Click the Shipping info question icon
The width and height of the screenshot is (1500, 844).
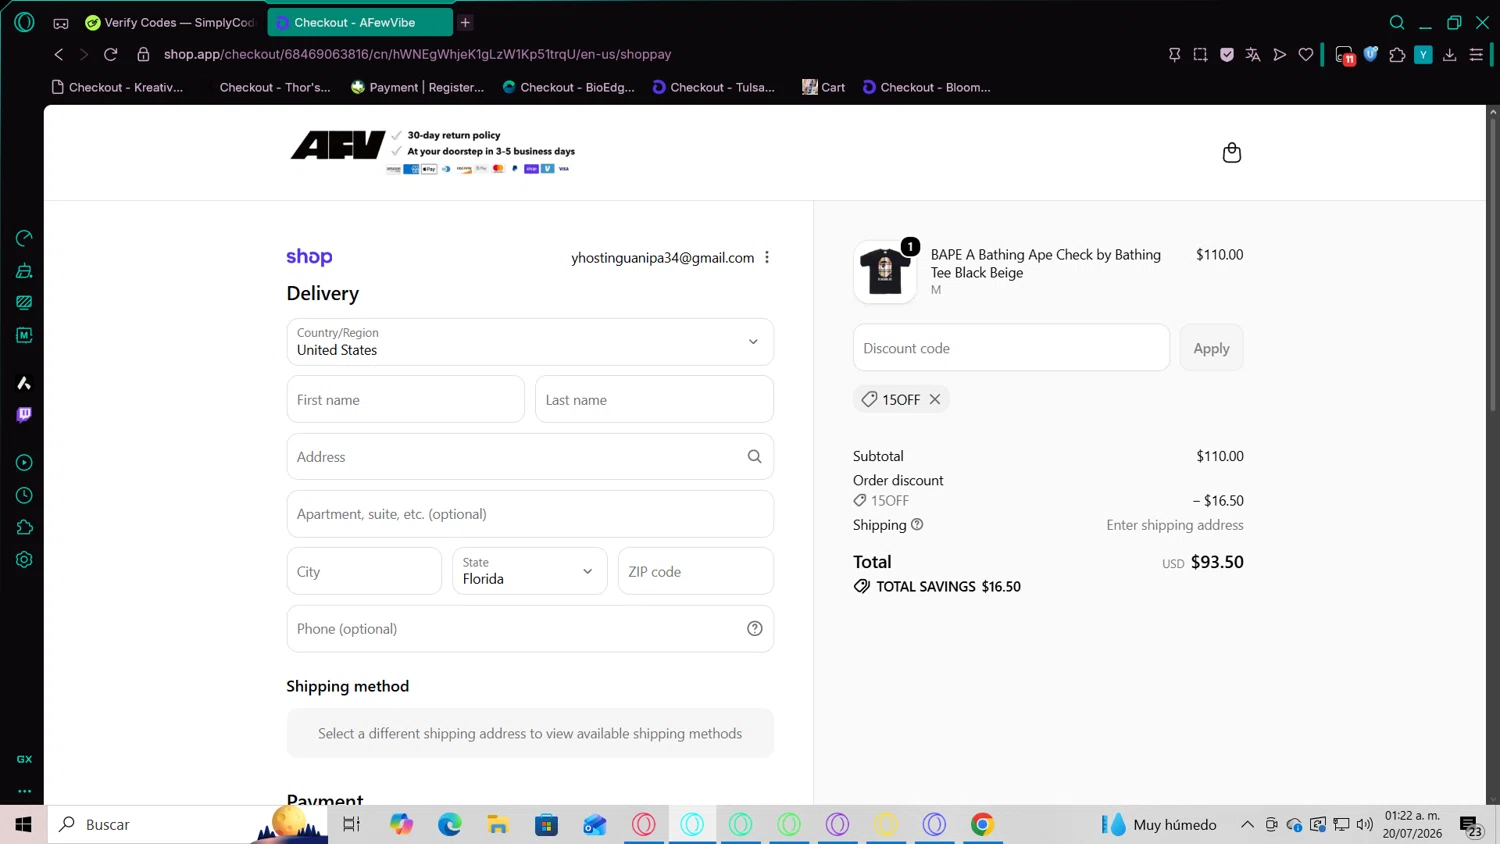point(917,525)
